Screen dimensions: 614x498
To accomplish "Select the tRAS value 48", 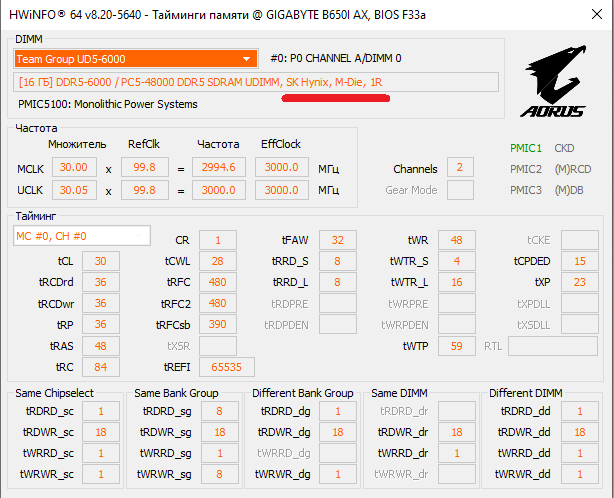I will click(x=101, y=346).
